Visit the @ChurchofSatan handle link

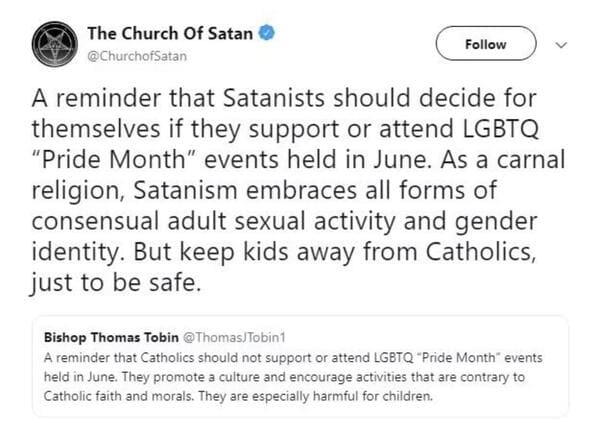(x=137, y=56)
